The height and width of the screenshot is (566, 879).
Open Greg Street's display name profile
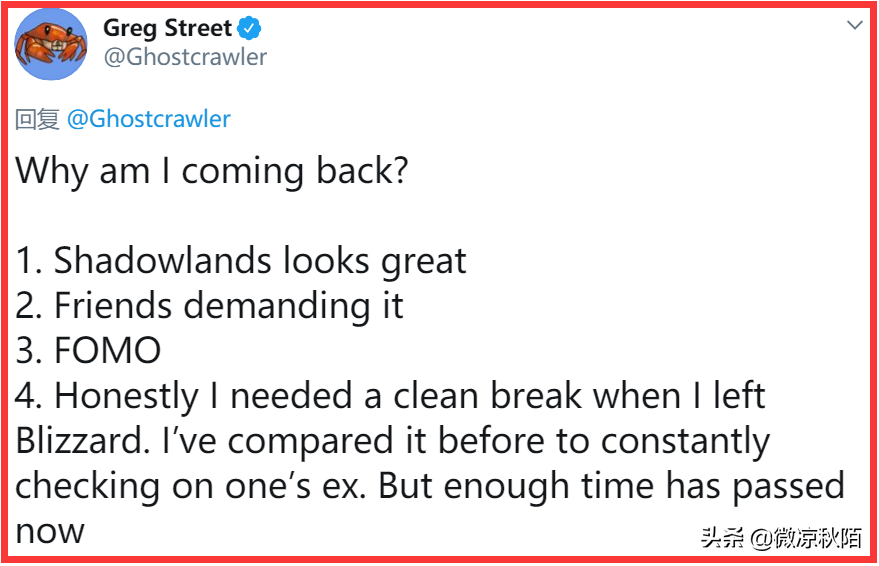[x=167, y=28]
